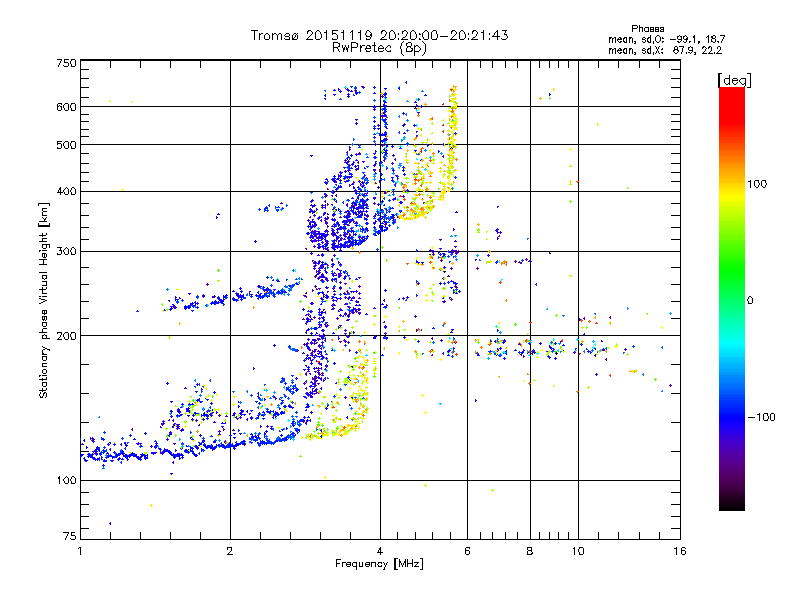Click the frequency axis "1" tick label
This screenshot has height=600, width=800.
(x=80, y=551)
